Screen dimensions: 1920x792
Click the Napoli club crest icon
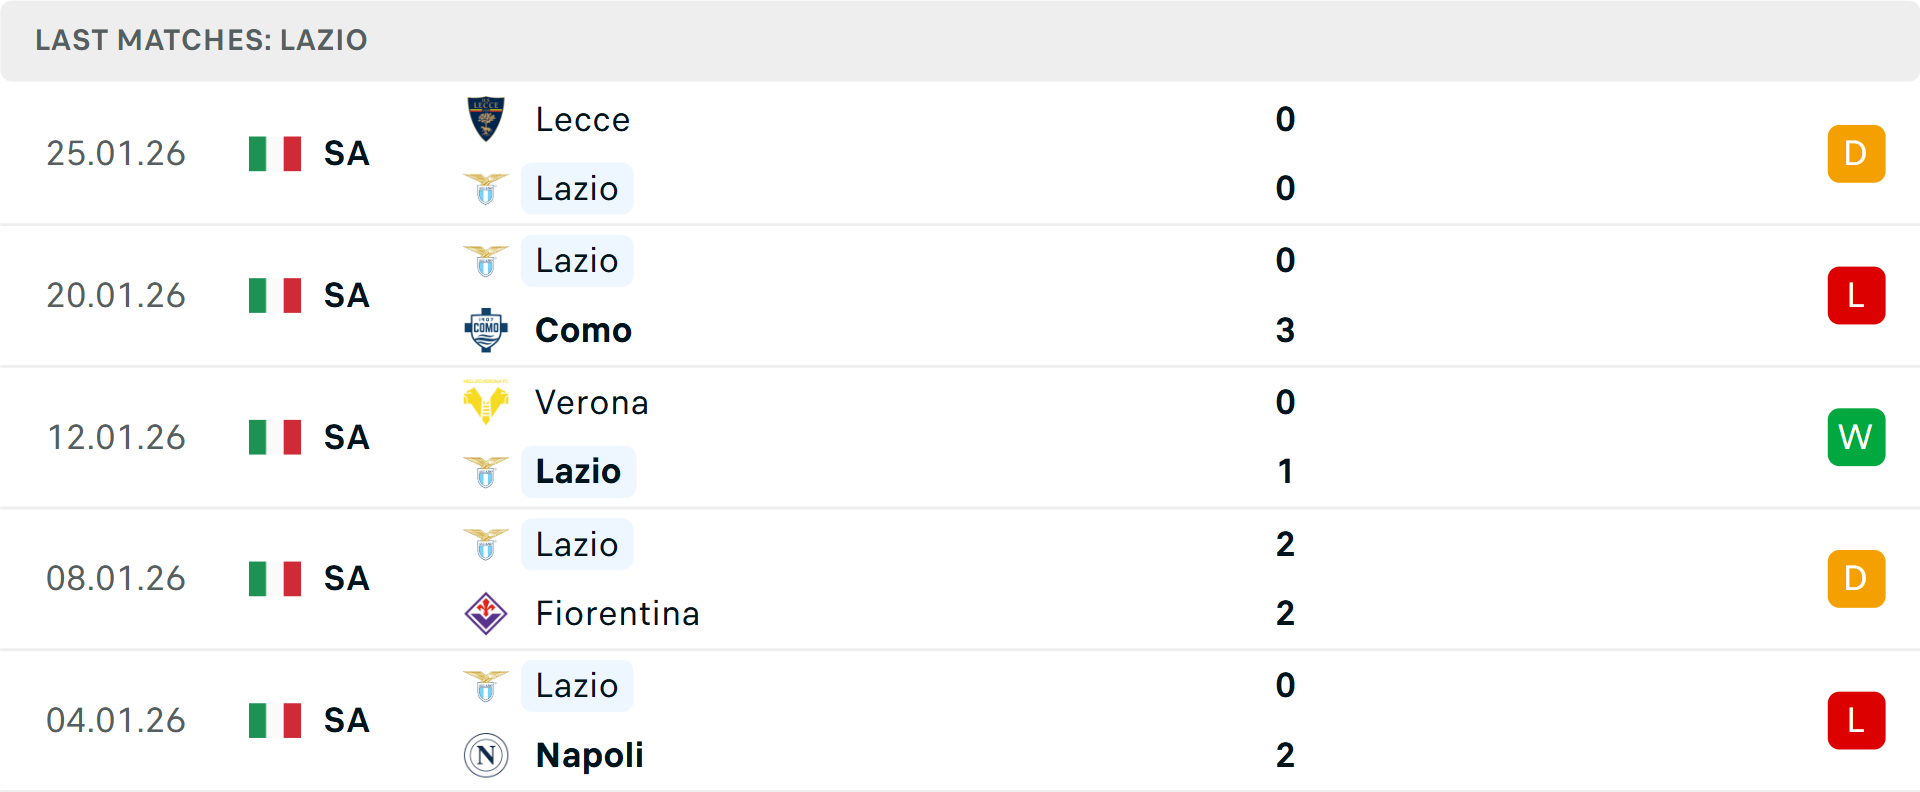[486, 755]
